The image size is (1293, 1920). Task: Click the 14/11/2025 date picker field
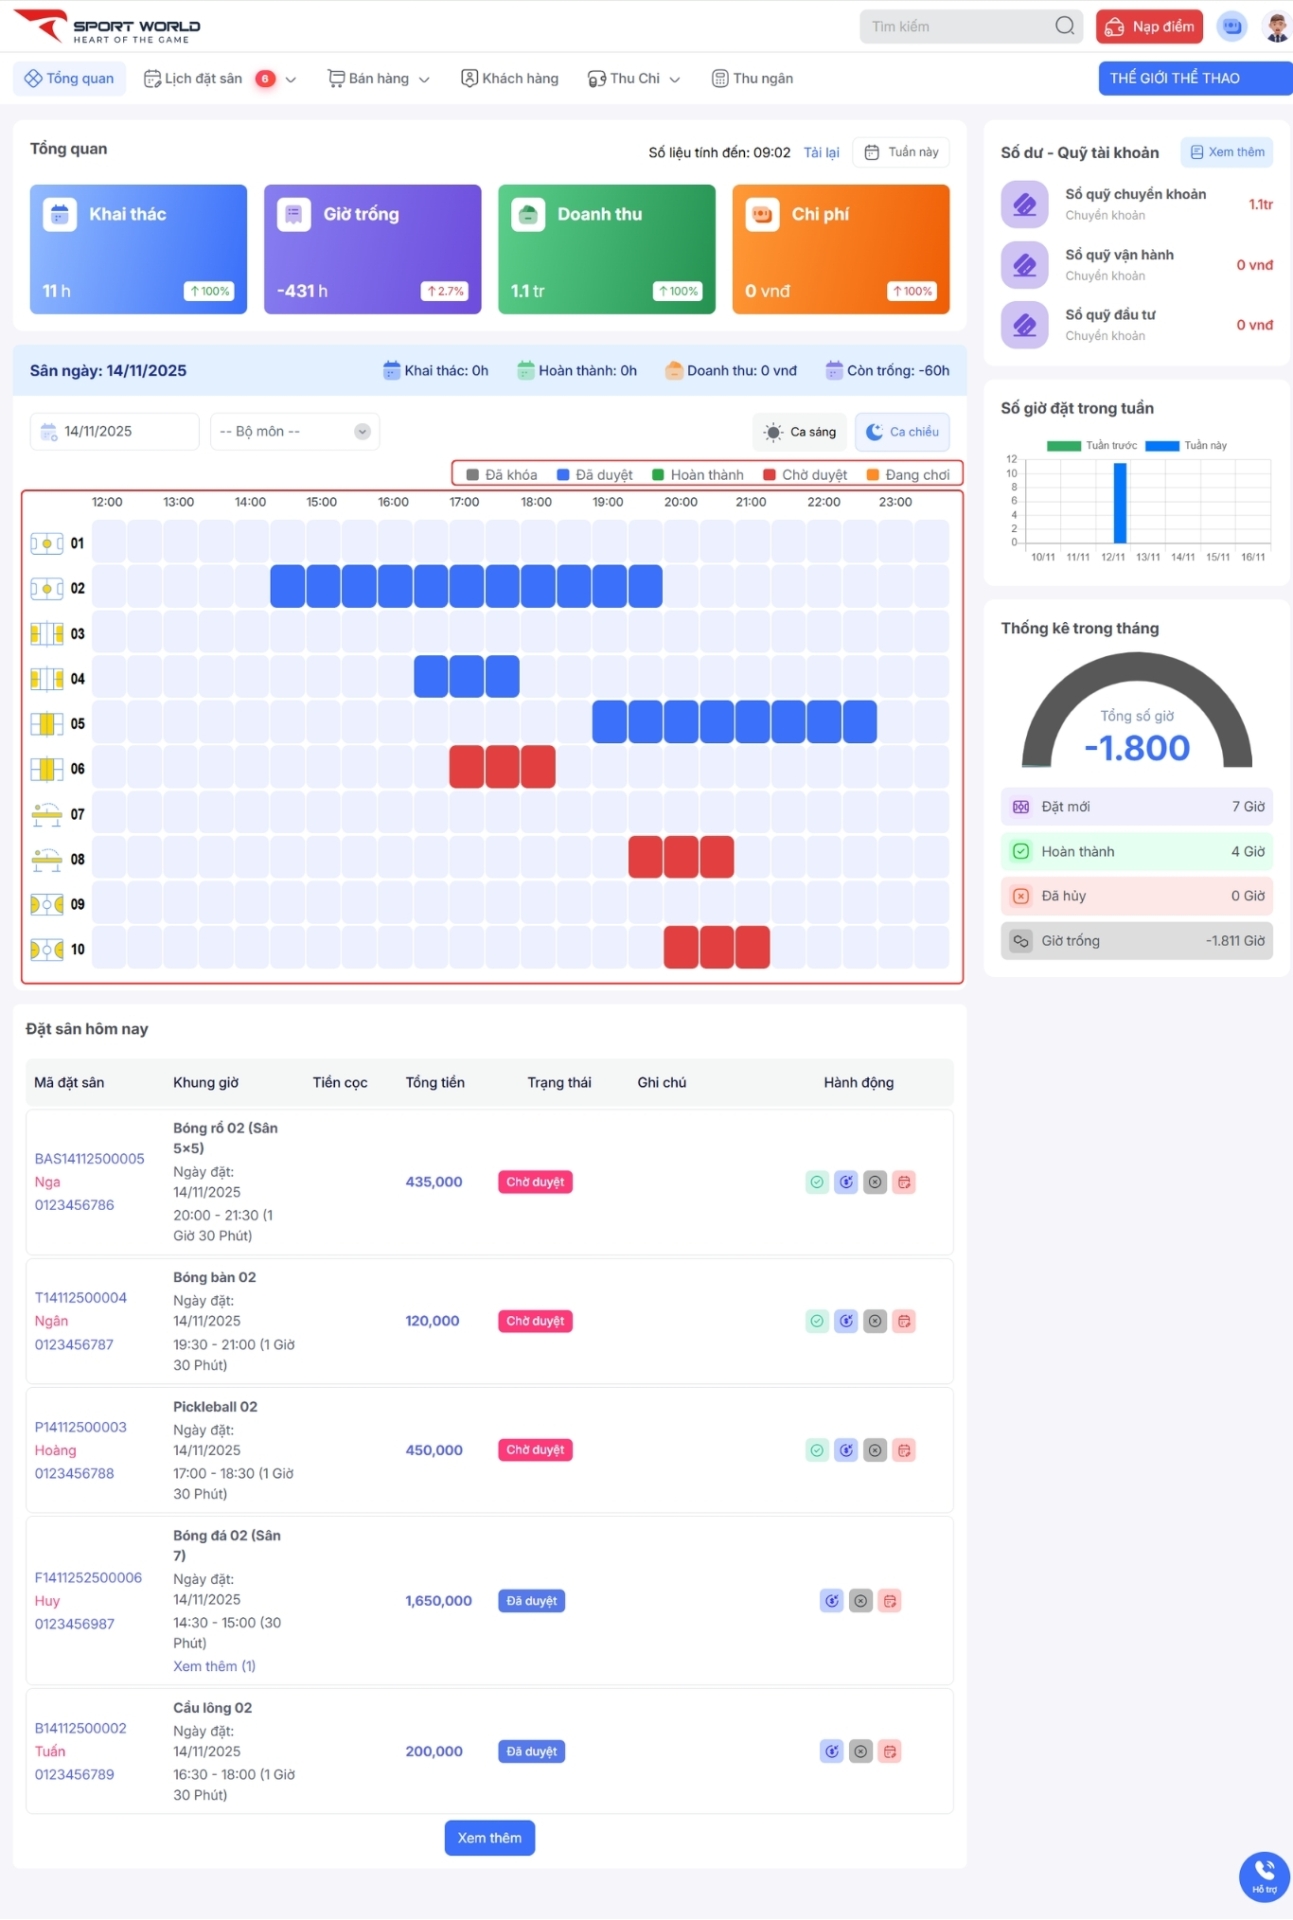(x=114, y=432)
